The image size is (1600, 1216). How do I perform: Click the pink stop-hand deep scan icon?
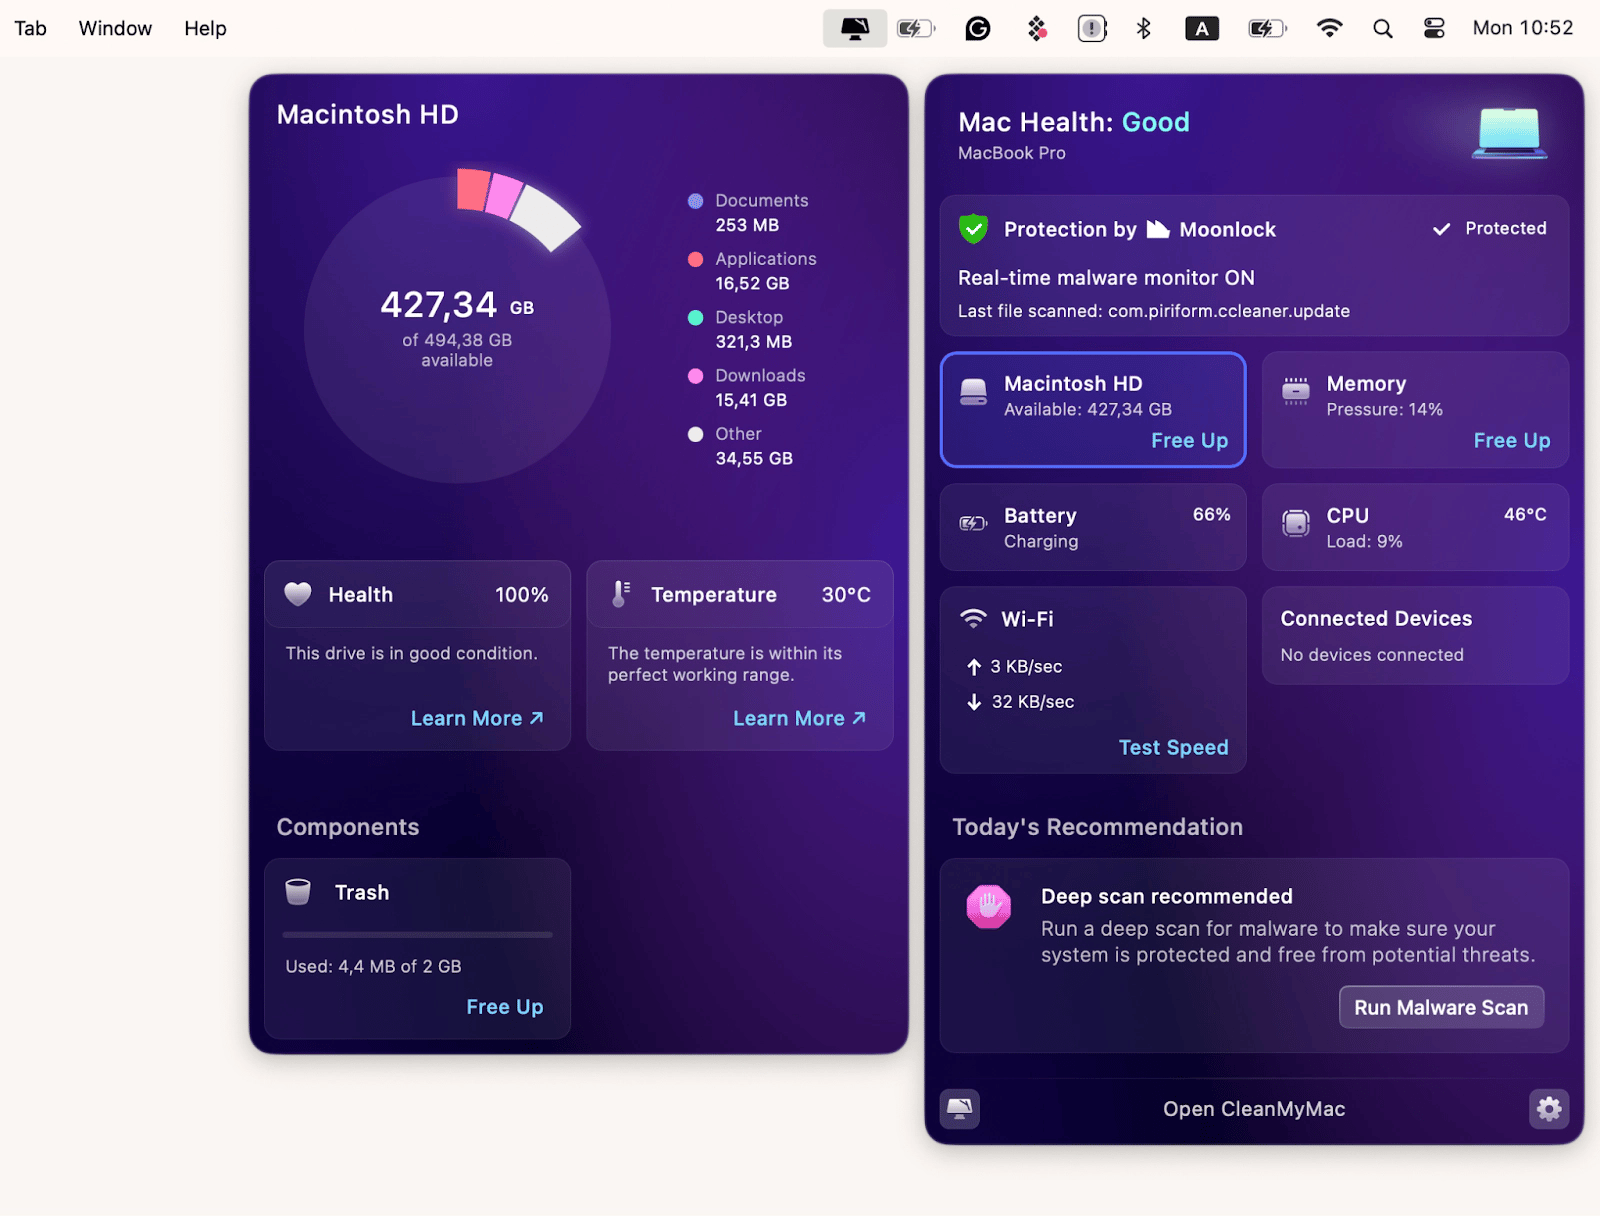click(x=989, y=907)
